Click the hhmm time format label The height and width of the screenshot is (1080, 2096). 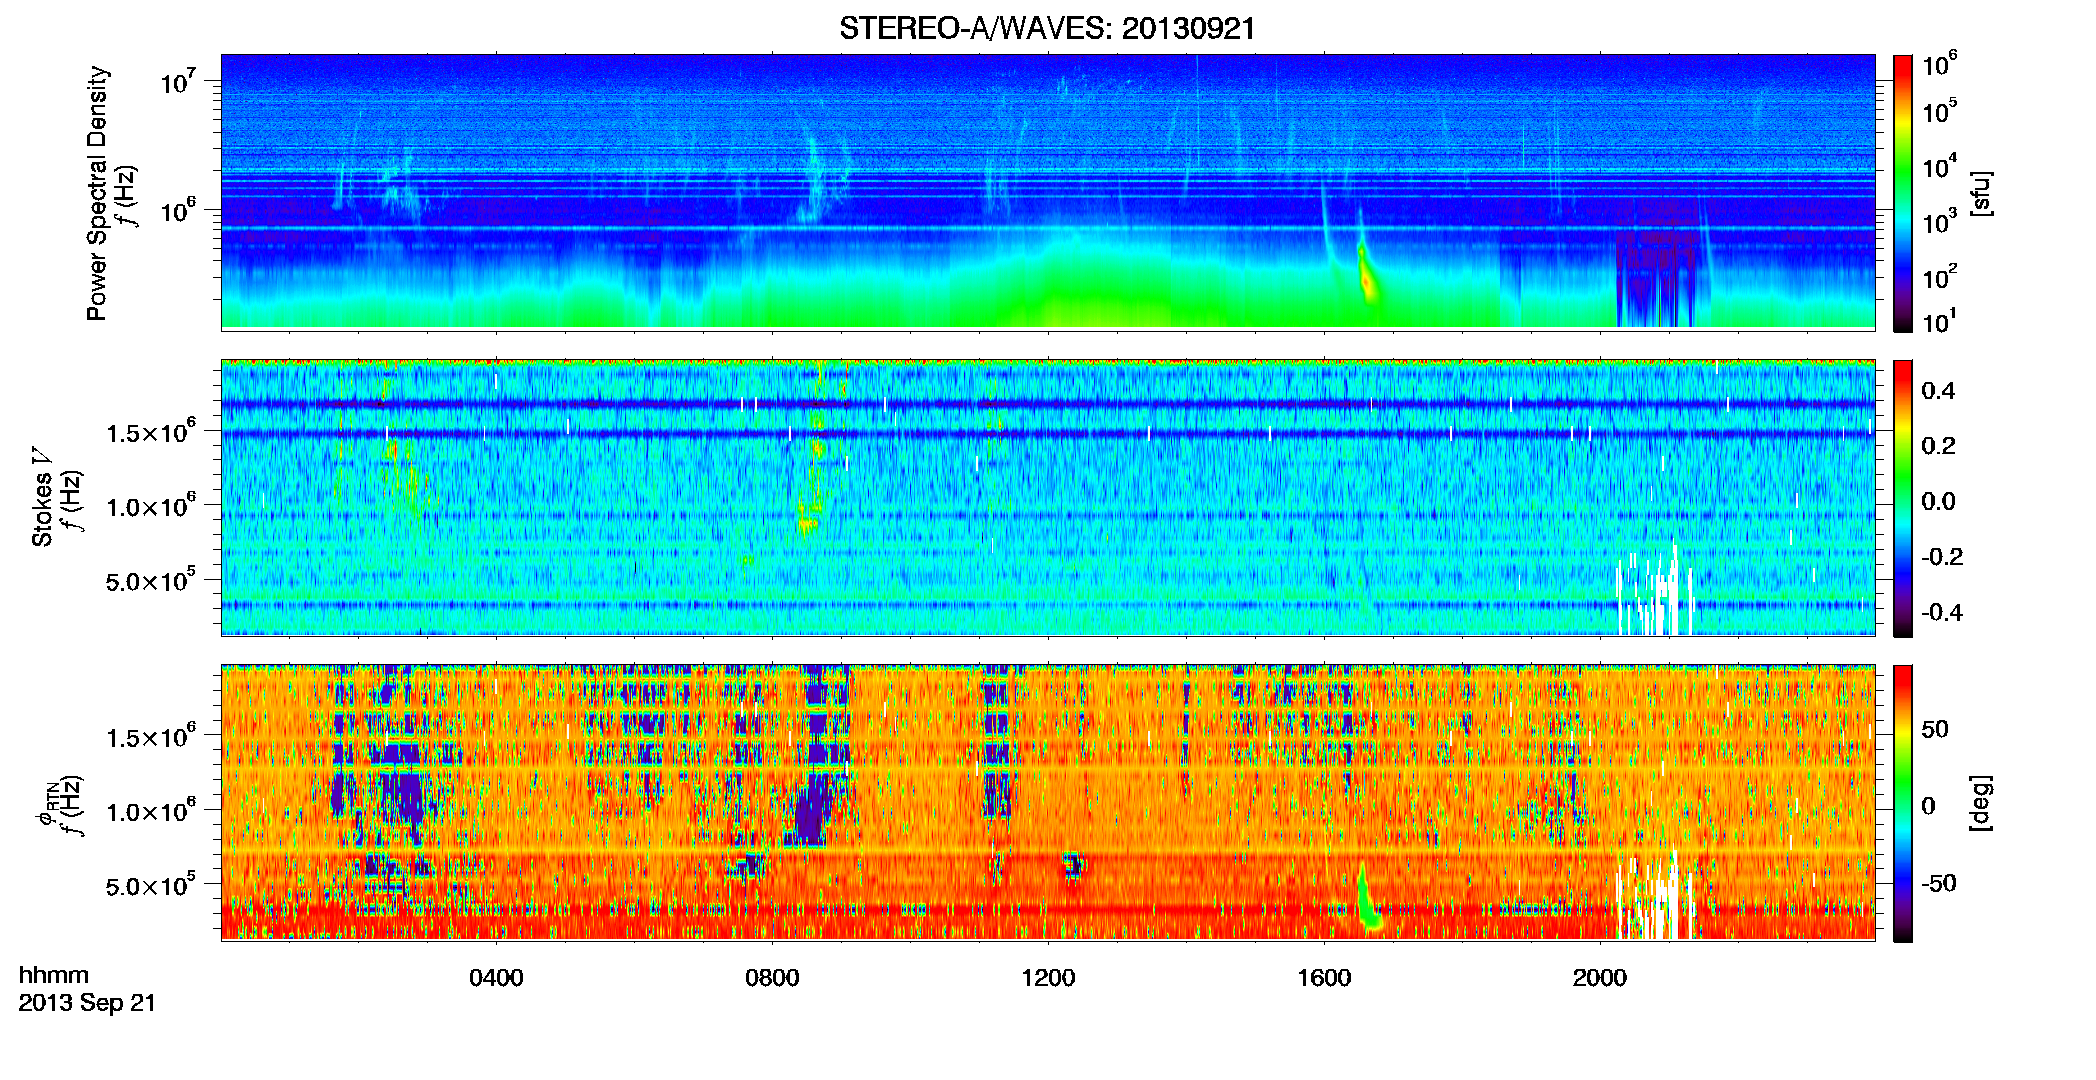tap(54, 975)
